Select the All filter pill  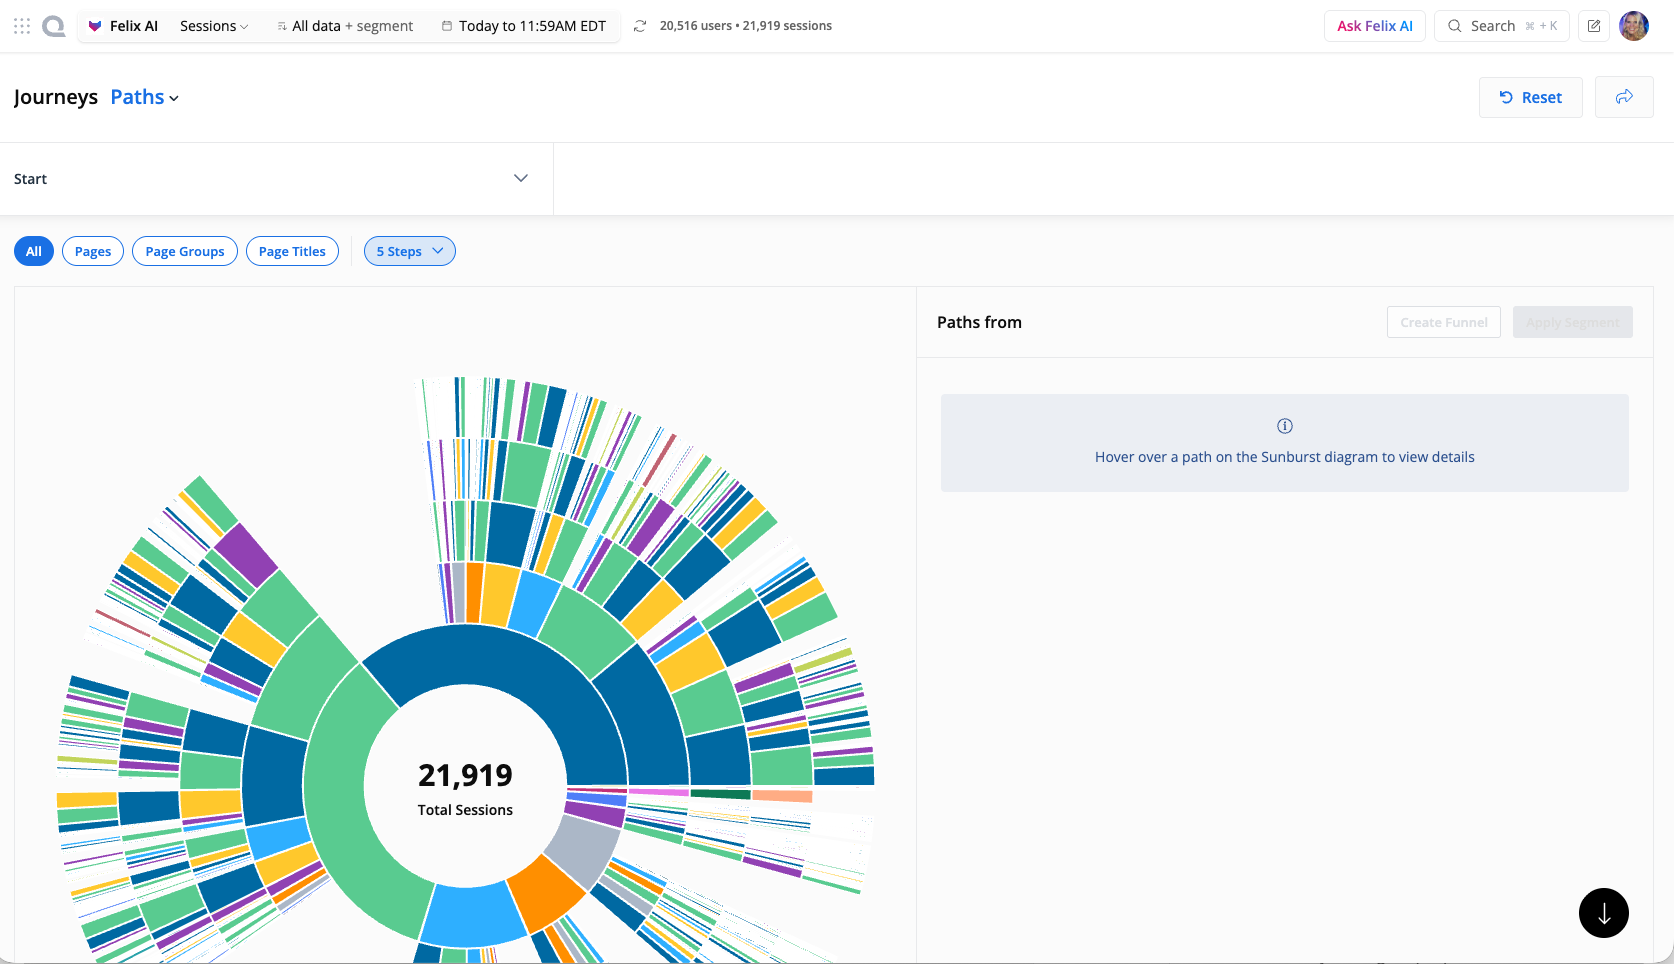point(34,251)
